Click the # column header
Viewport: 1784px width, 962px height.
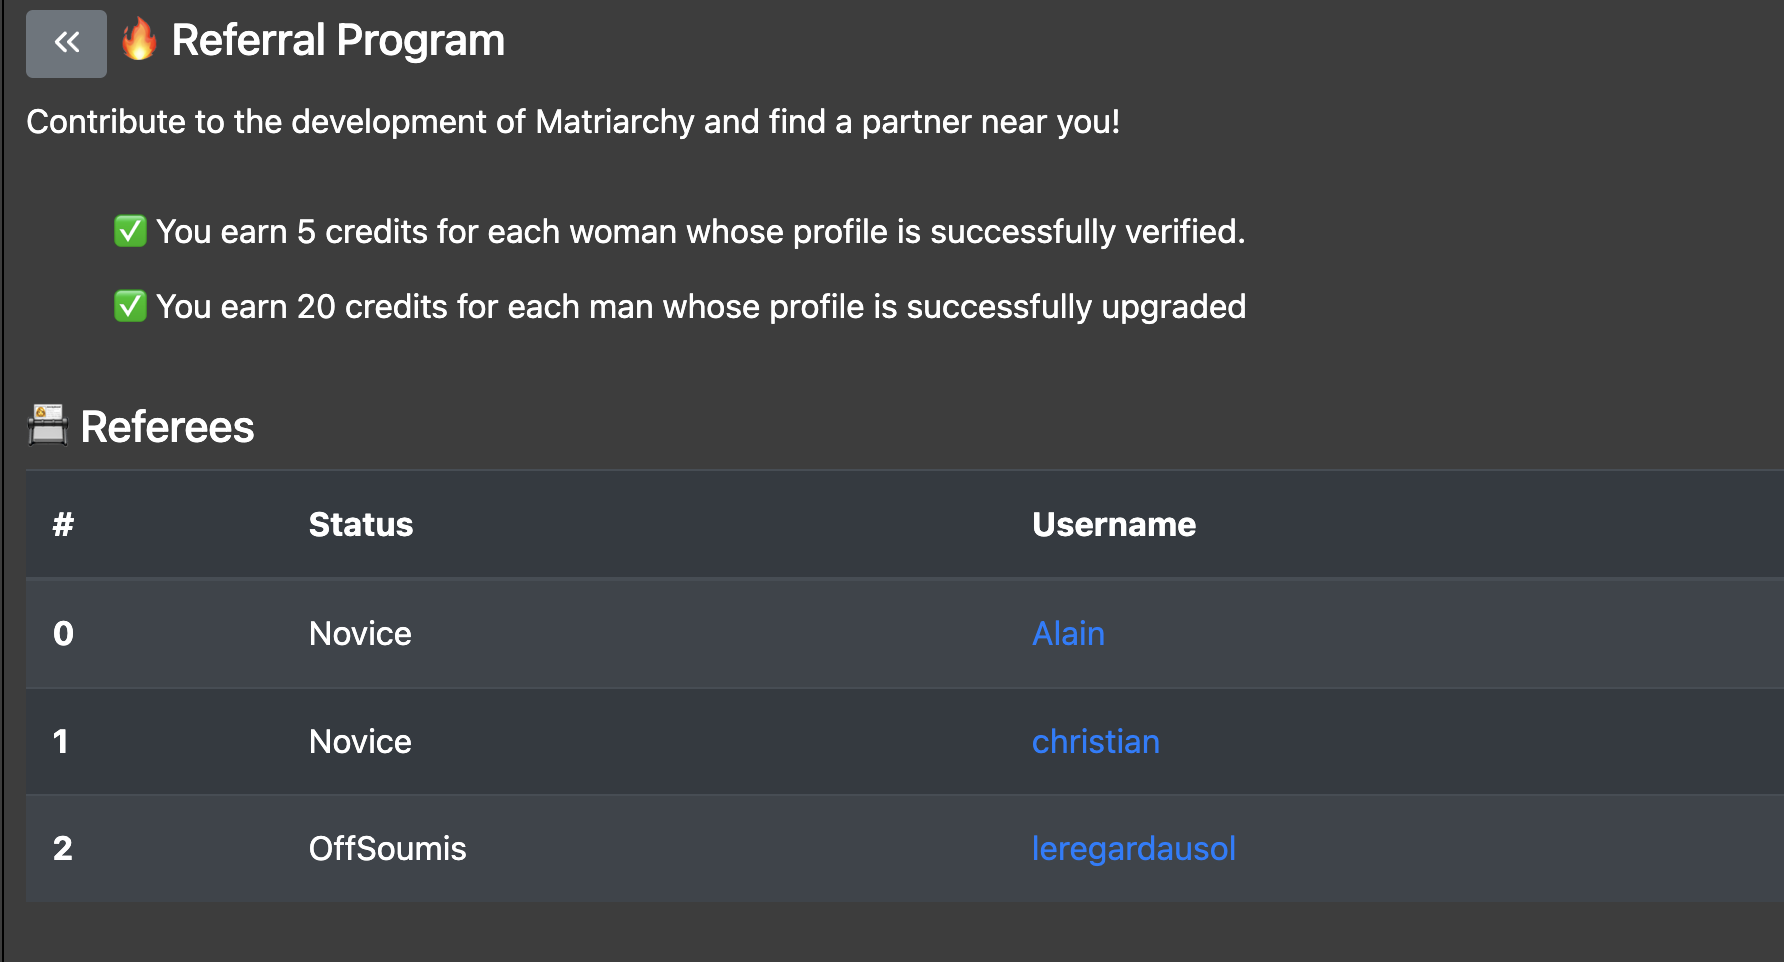tap(63, 524)
